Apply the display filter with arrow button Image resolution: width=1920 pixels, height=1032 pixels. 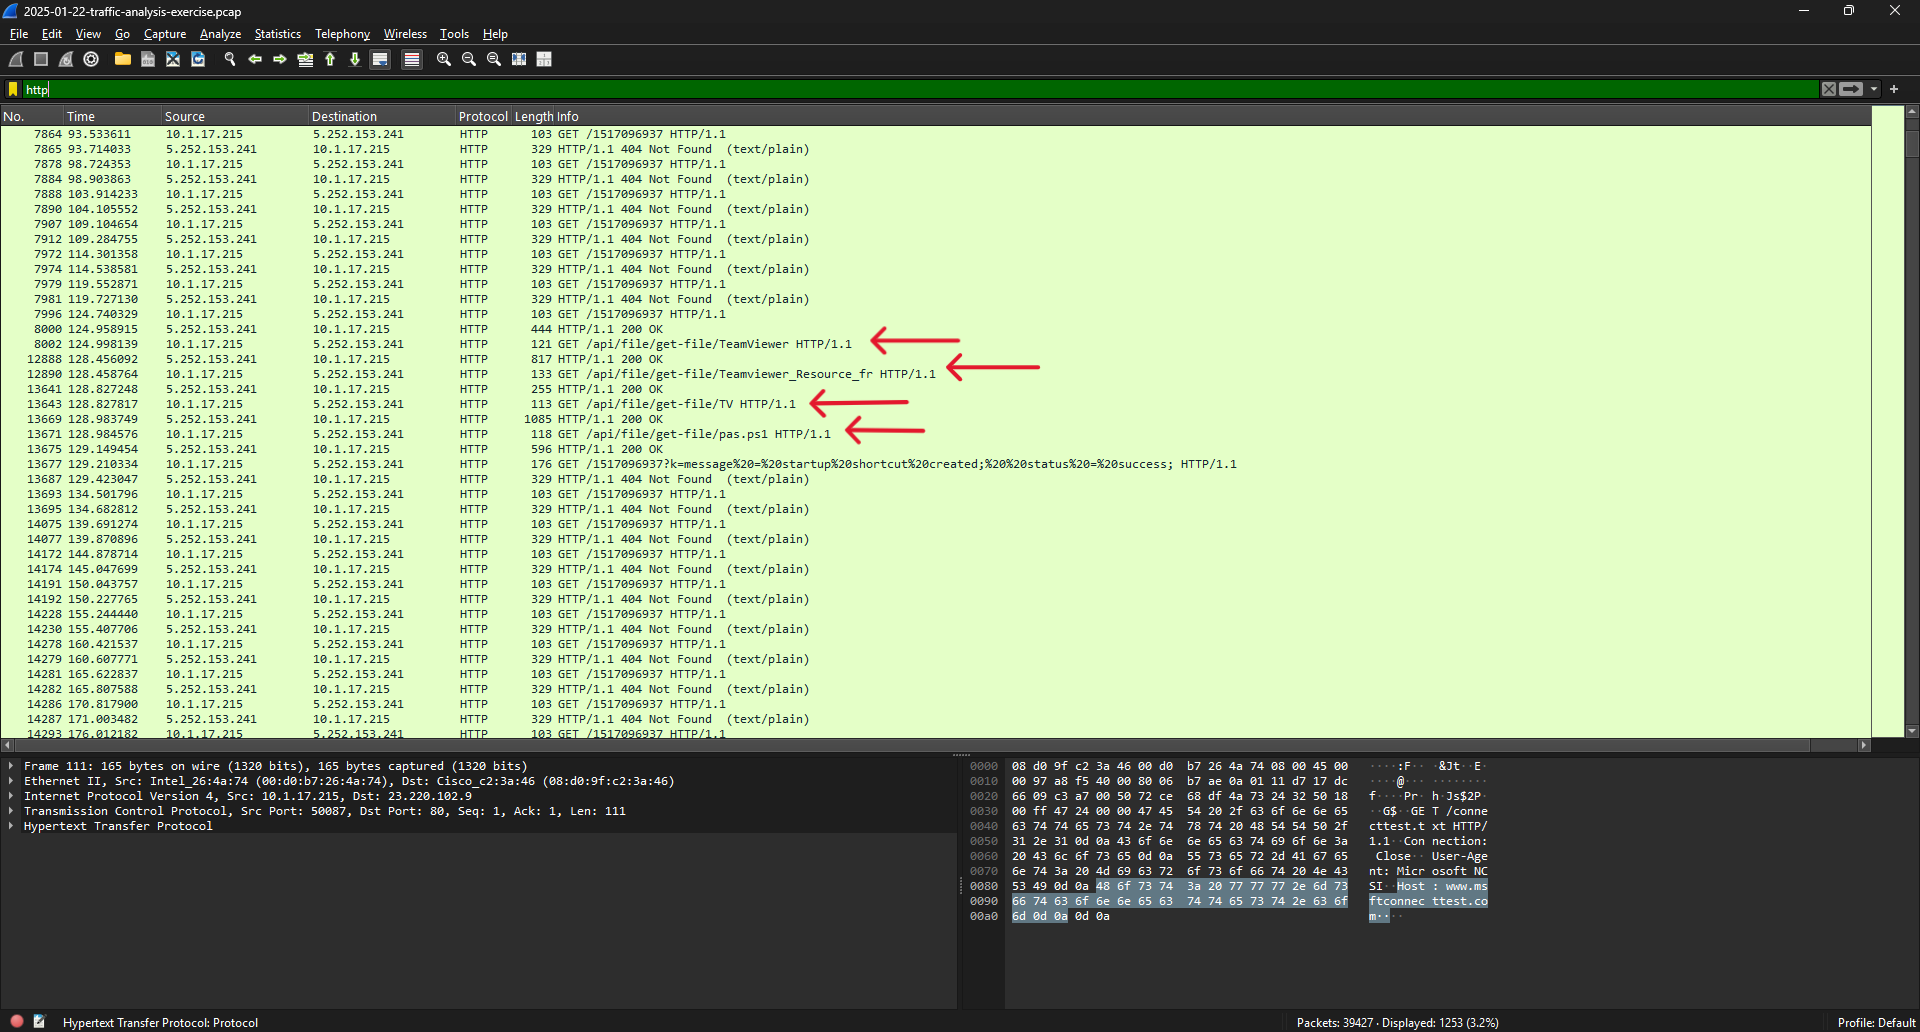(1851, 89)
